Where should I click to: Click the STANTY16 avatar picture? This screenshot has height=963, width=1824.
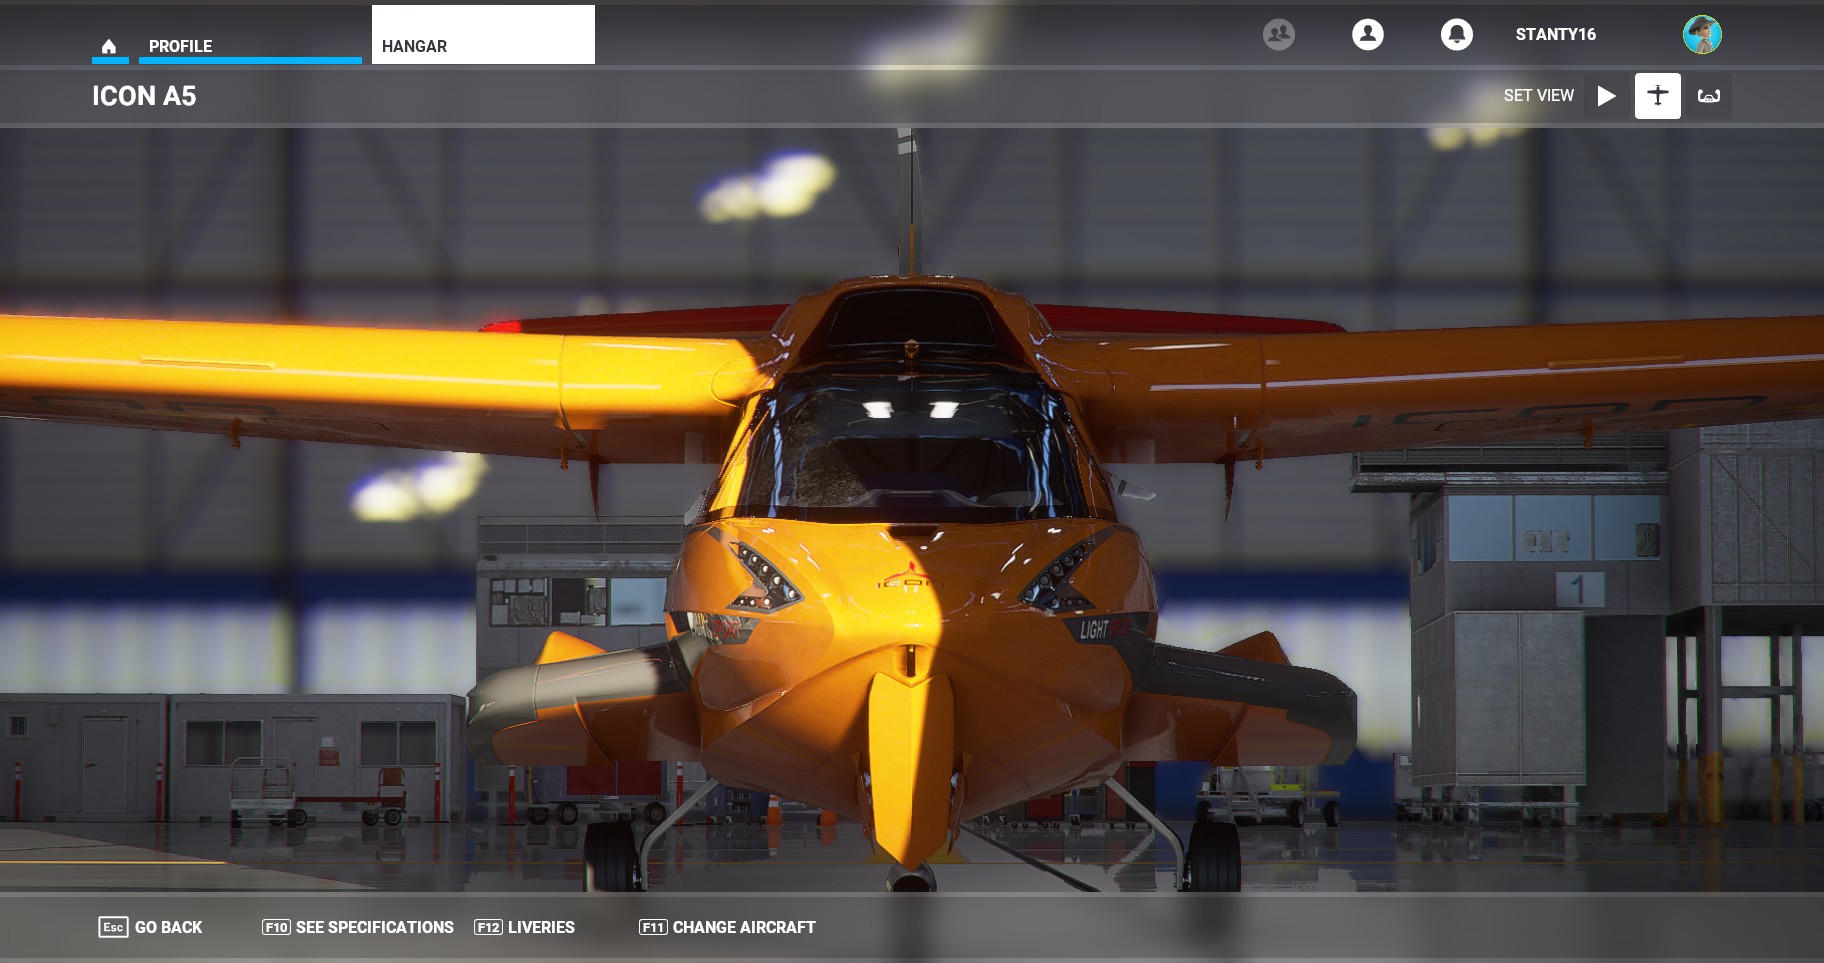(1701, 34)
